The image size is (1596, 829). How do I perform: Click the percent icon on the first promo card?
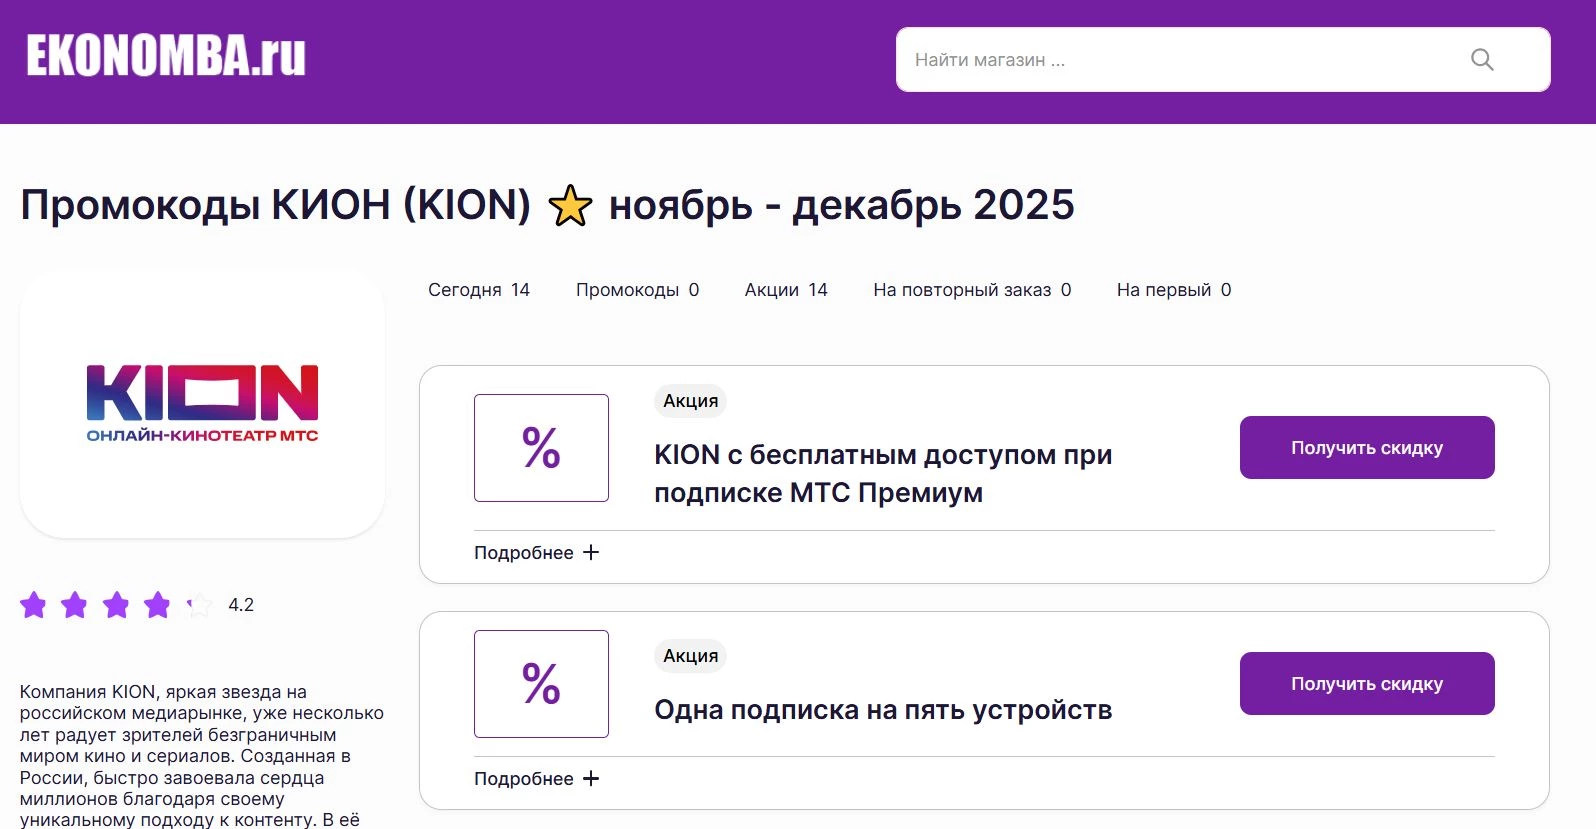click(x=541, y=448)
